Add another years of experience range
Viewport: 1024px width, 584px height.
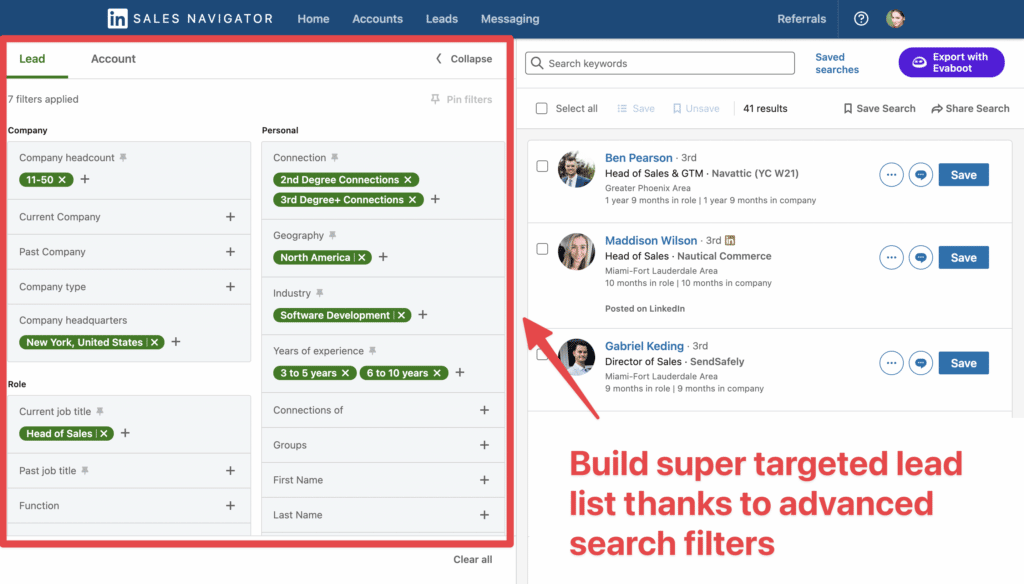(460, 372)
